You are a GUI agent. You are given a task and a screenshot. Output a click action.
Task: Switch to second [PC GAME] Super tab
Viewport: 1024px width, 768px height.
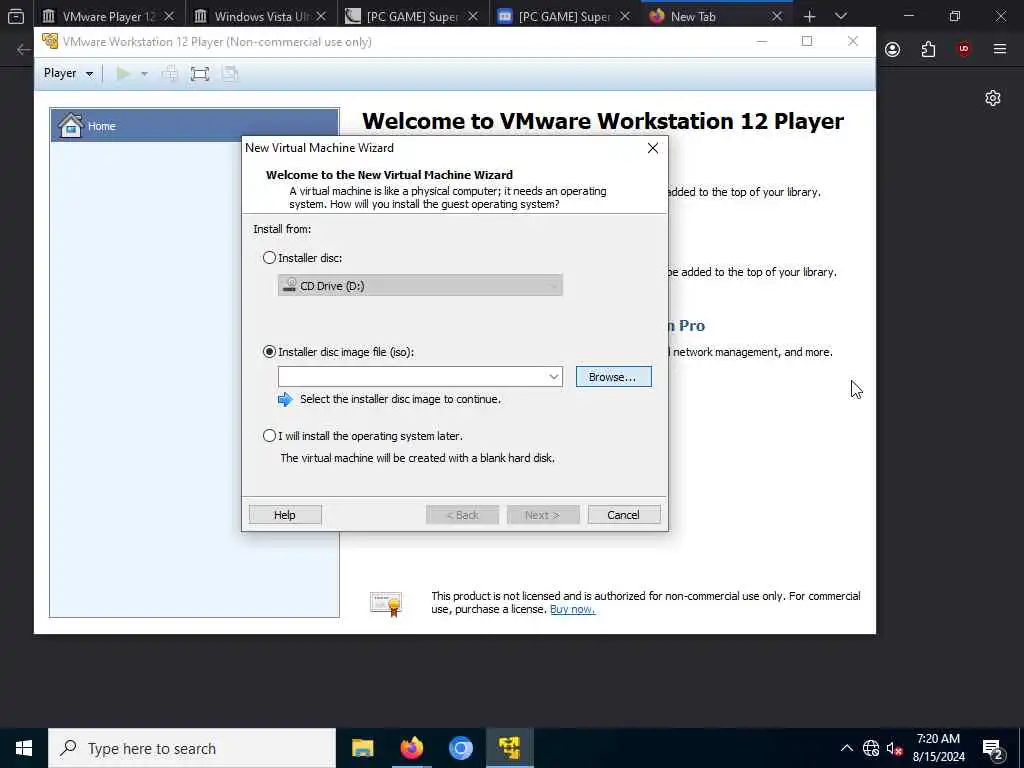tap(564, 16)
